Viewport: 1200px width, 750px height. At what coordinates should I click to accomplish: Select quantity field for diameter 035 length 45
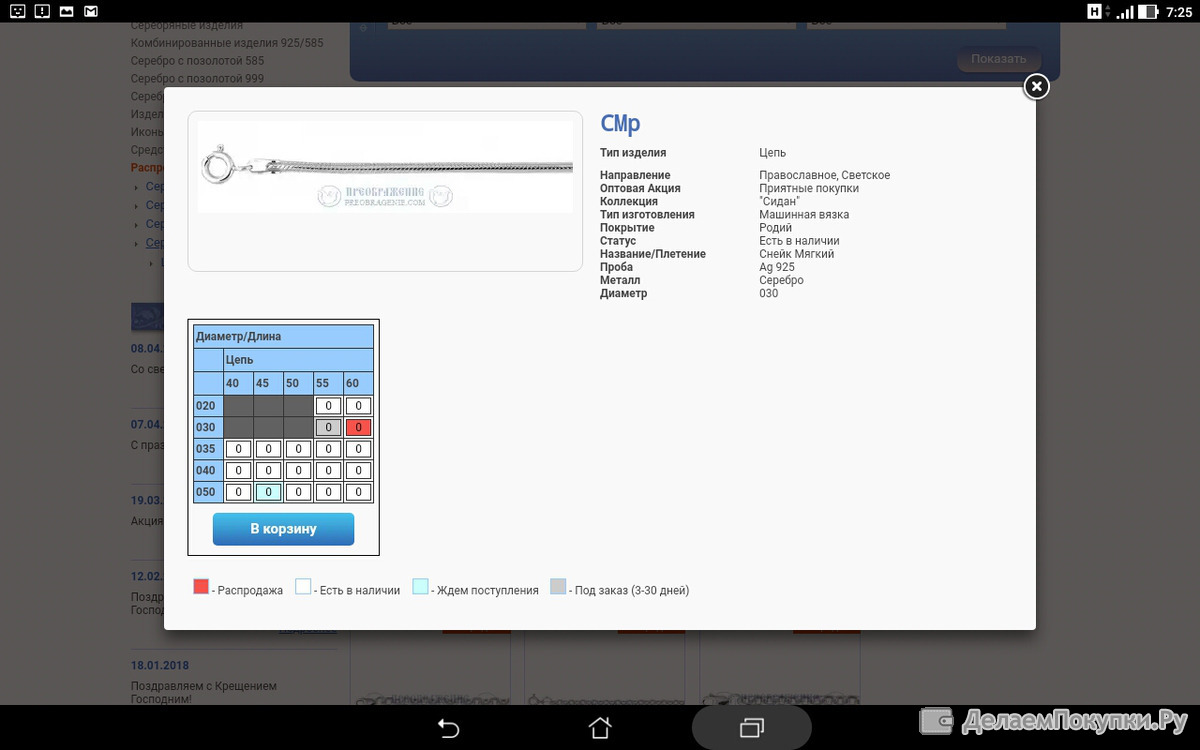pos(268,449)
